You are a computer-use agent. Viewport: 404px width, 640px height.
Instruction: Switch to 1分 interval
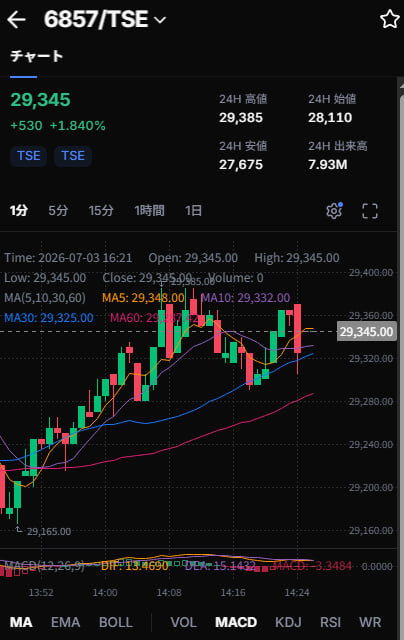pos(19,211)
